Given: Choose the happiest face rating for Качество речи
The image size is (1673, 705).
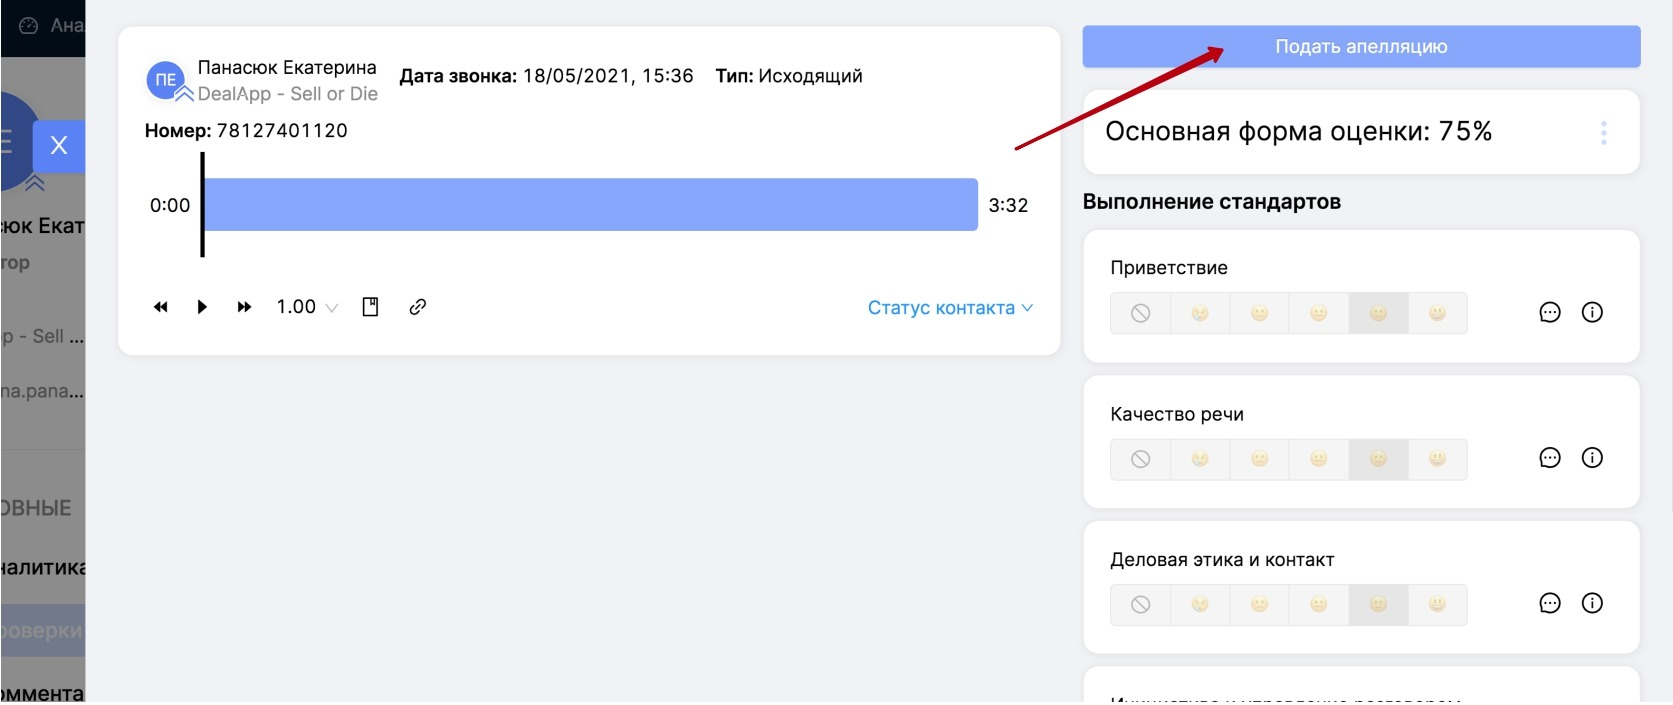Looking at the screenshot, I should point(1437,459).
